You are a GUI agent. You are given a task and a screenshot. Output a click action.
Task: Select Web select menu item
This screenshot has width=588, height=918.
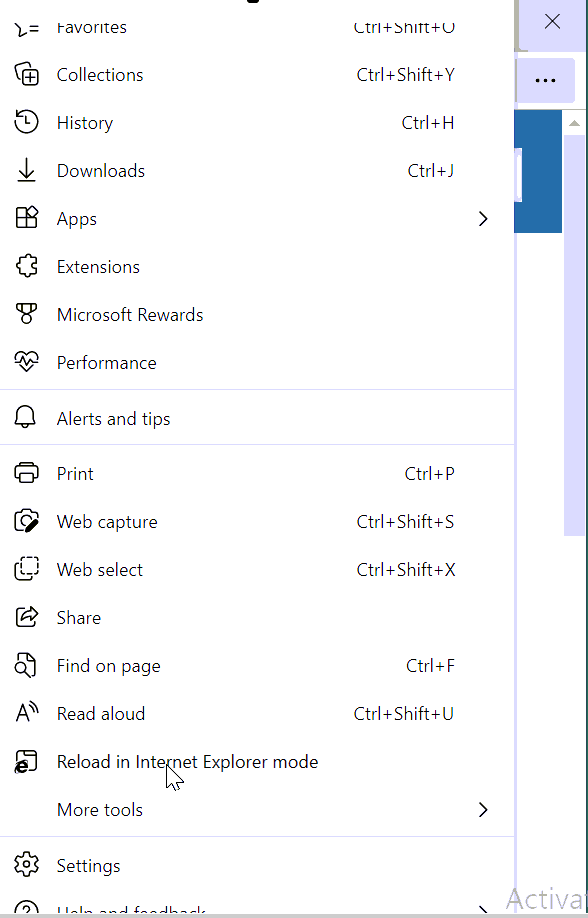pos(257,569)
